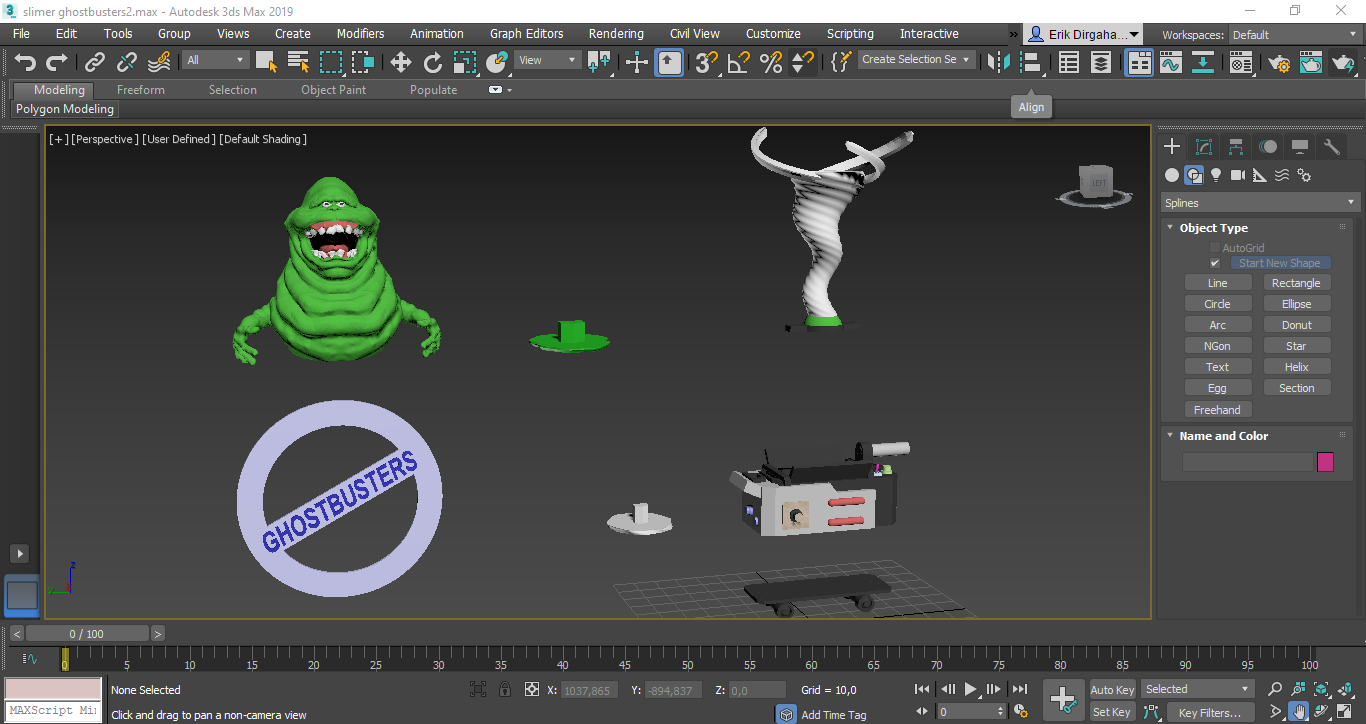
Task: Toggle Percent Snap
Action: coord(771,62)
